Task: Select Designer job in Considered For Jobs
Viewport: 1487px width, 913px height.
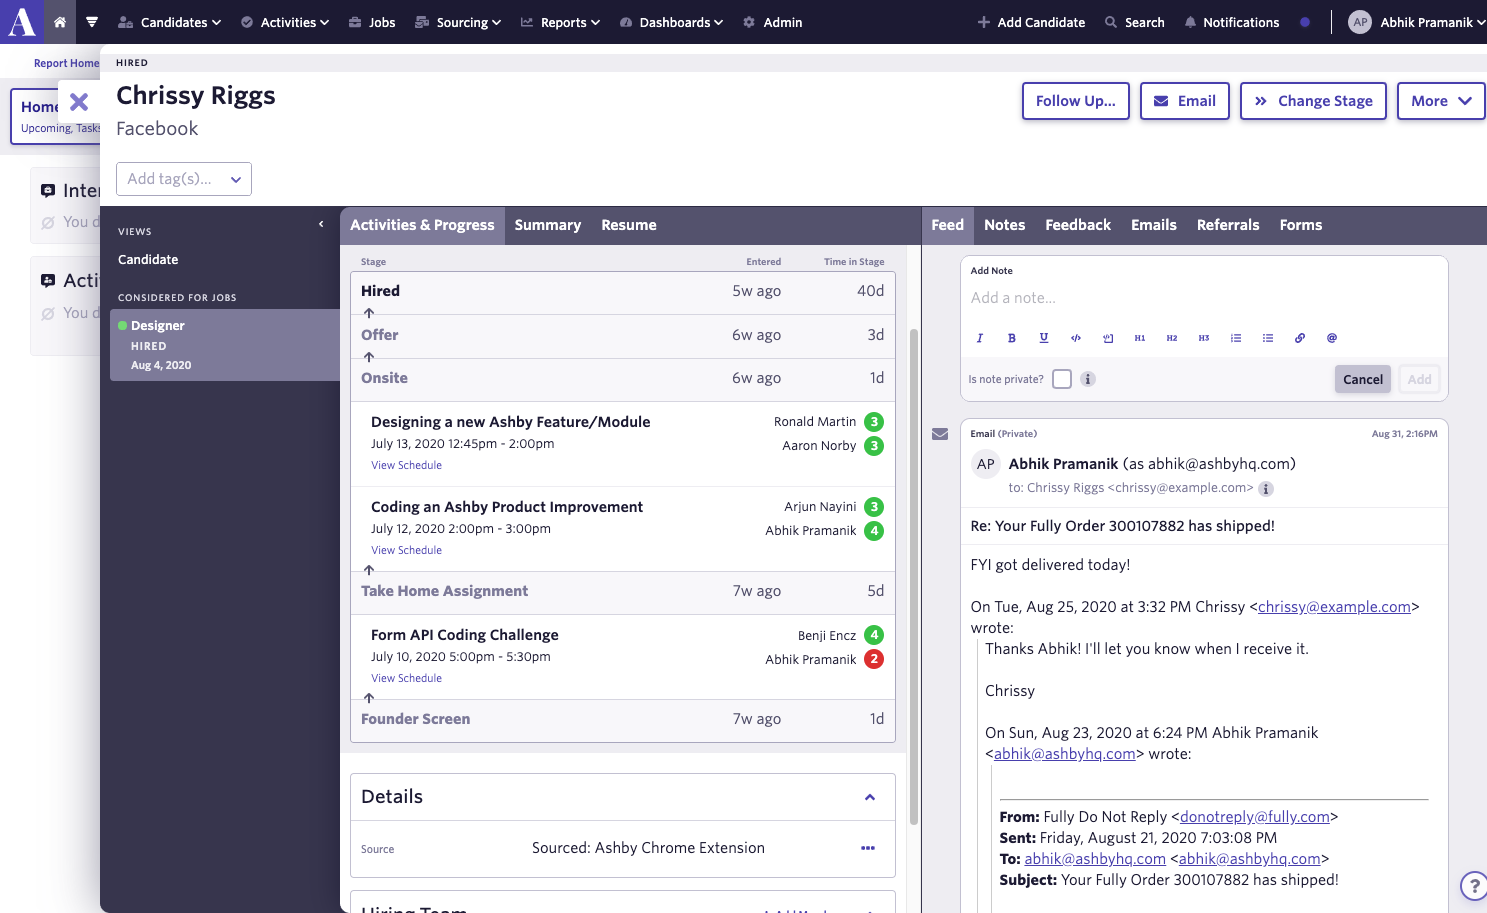Action: pyautogui.click(x=158, y=326)
